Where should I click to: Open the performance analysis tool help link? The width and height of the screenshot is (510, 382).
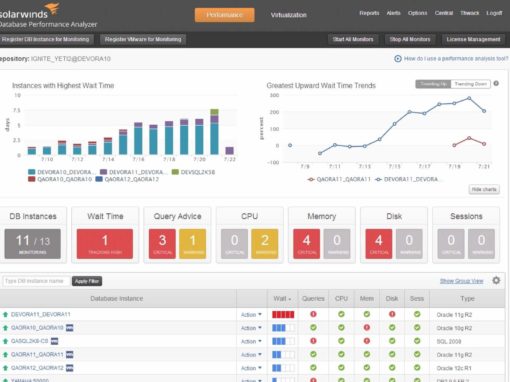click(x=456, y=59)
